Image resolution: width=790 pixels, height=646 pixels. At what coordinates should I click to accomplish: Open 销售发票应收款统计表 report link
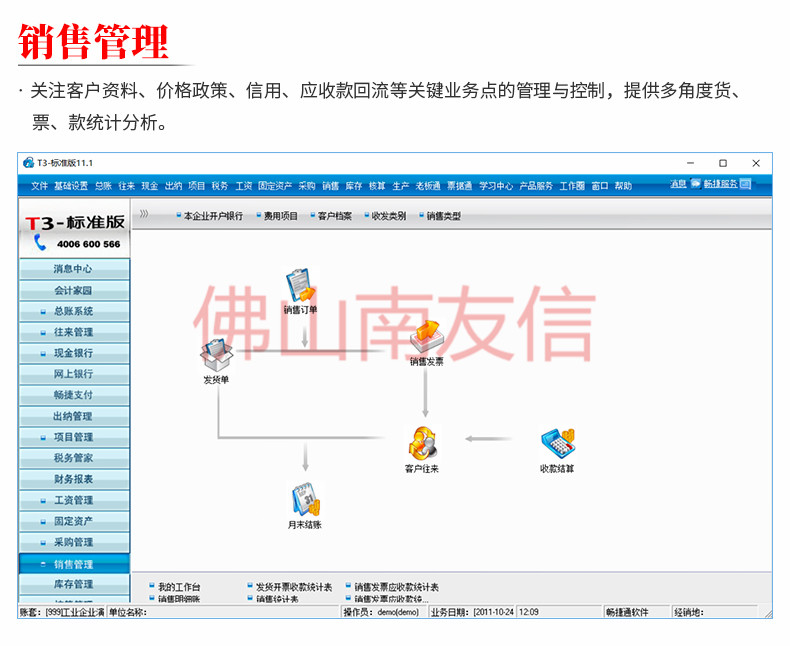click(x=396, y=587)
